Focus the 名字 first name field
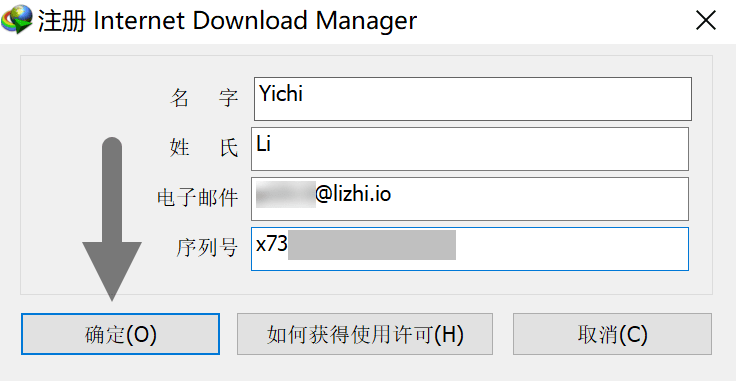 coord(473,99)
